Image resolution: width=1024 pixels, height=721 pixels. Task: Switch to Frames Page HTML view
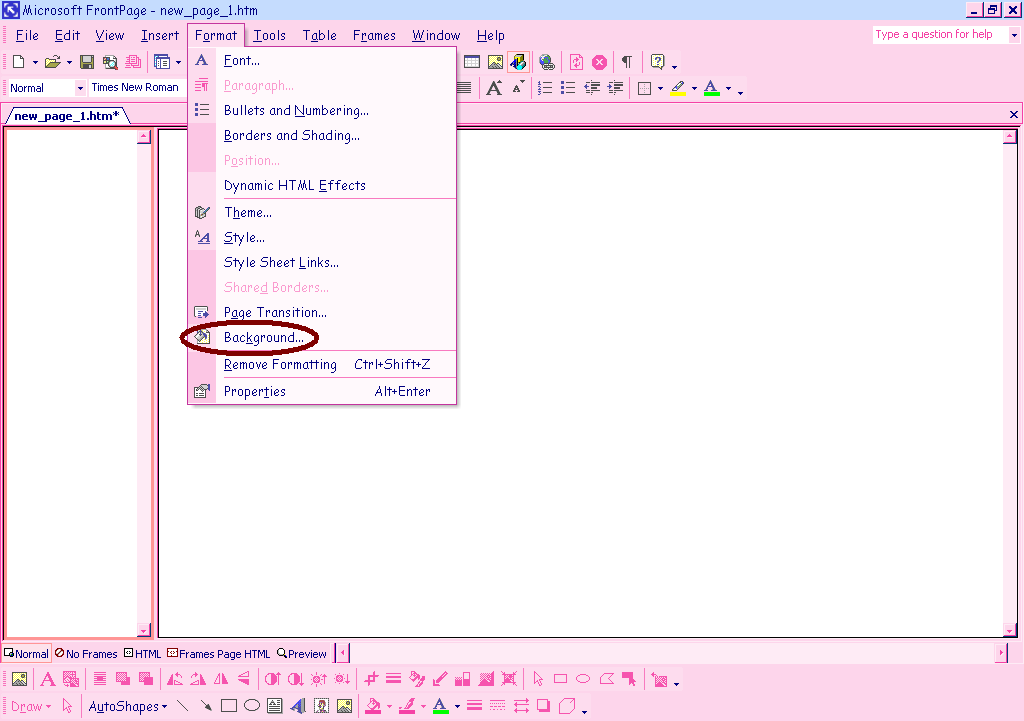click(x=218, y=654)
